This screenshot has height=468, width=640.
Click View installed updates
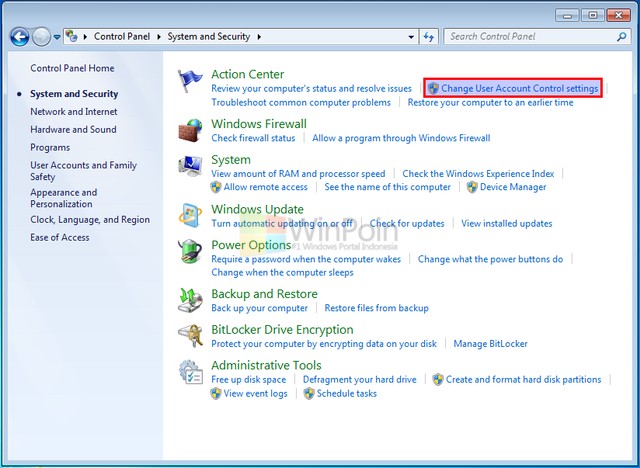click(x=507, y=224)
